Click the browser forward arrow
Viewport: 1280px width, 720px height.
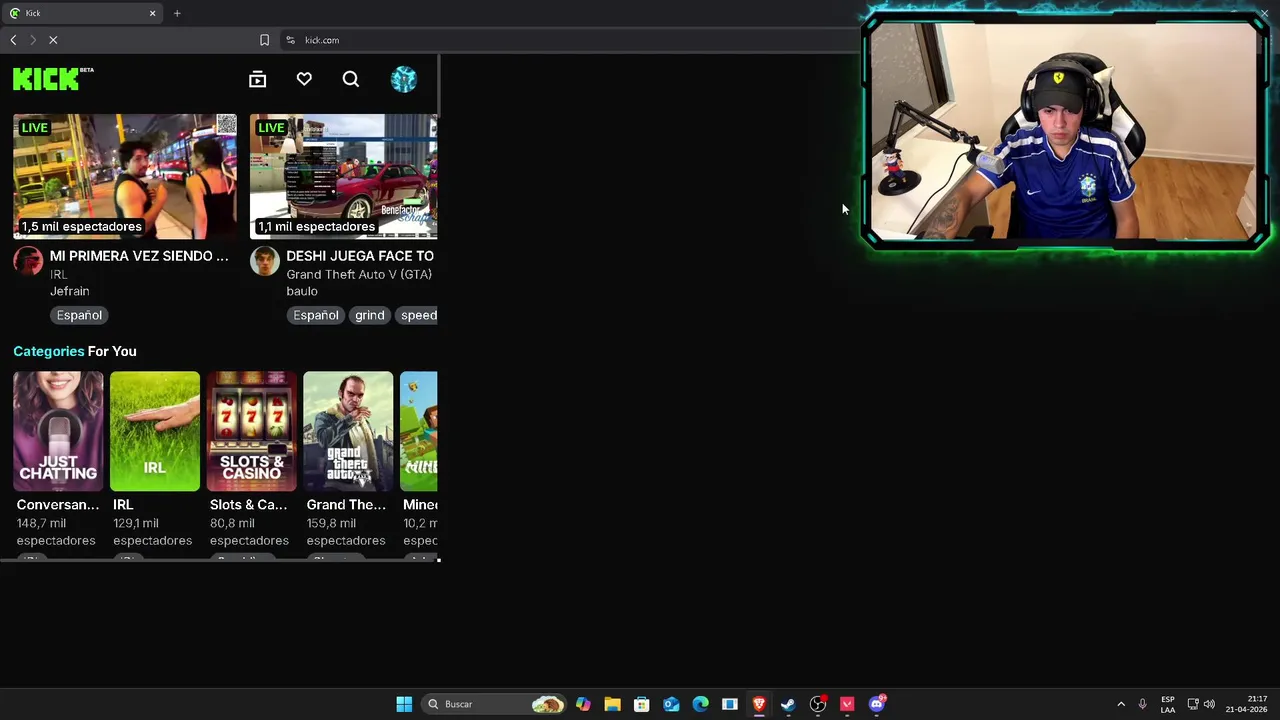click(33, 40)
